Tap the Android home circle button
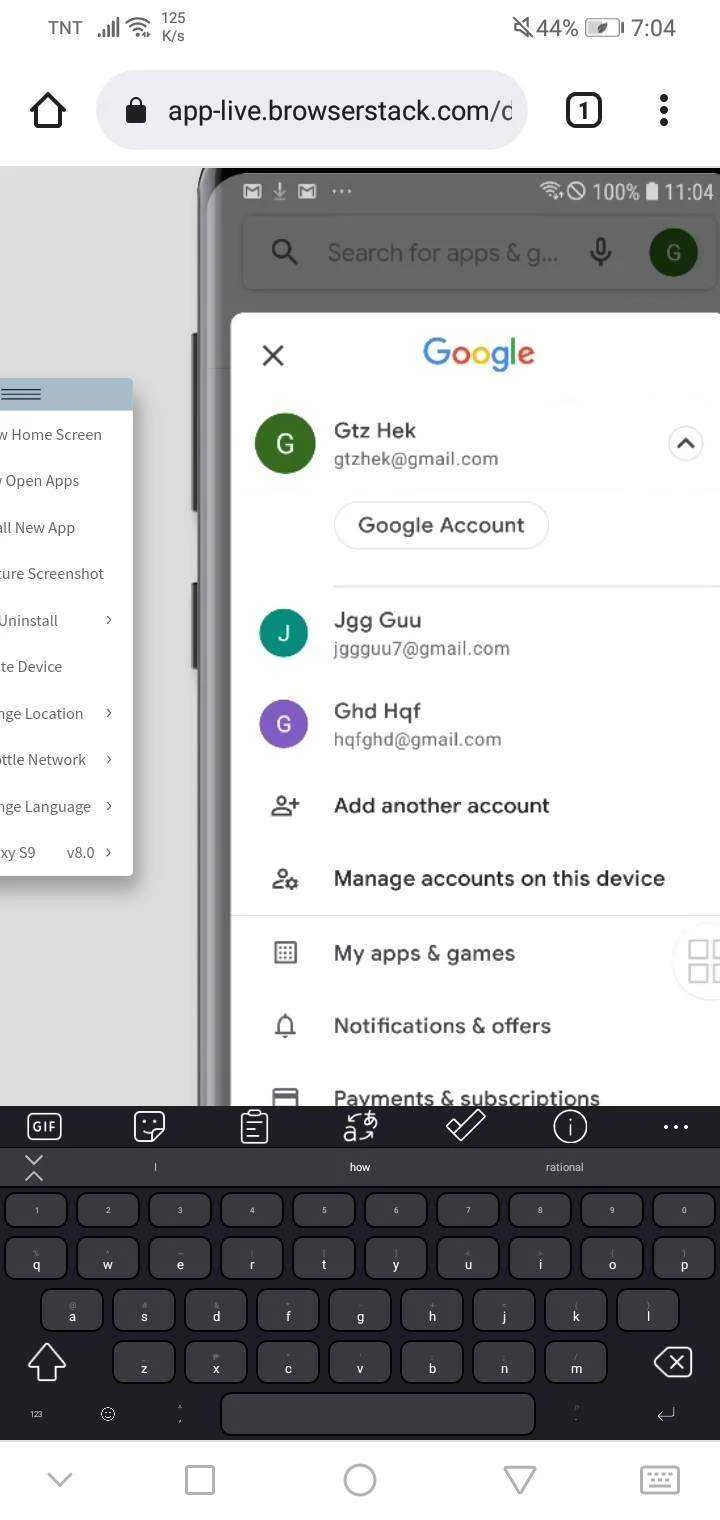 click(x=360, y=1480)
